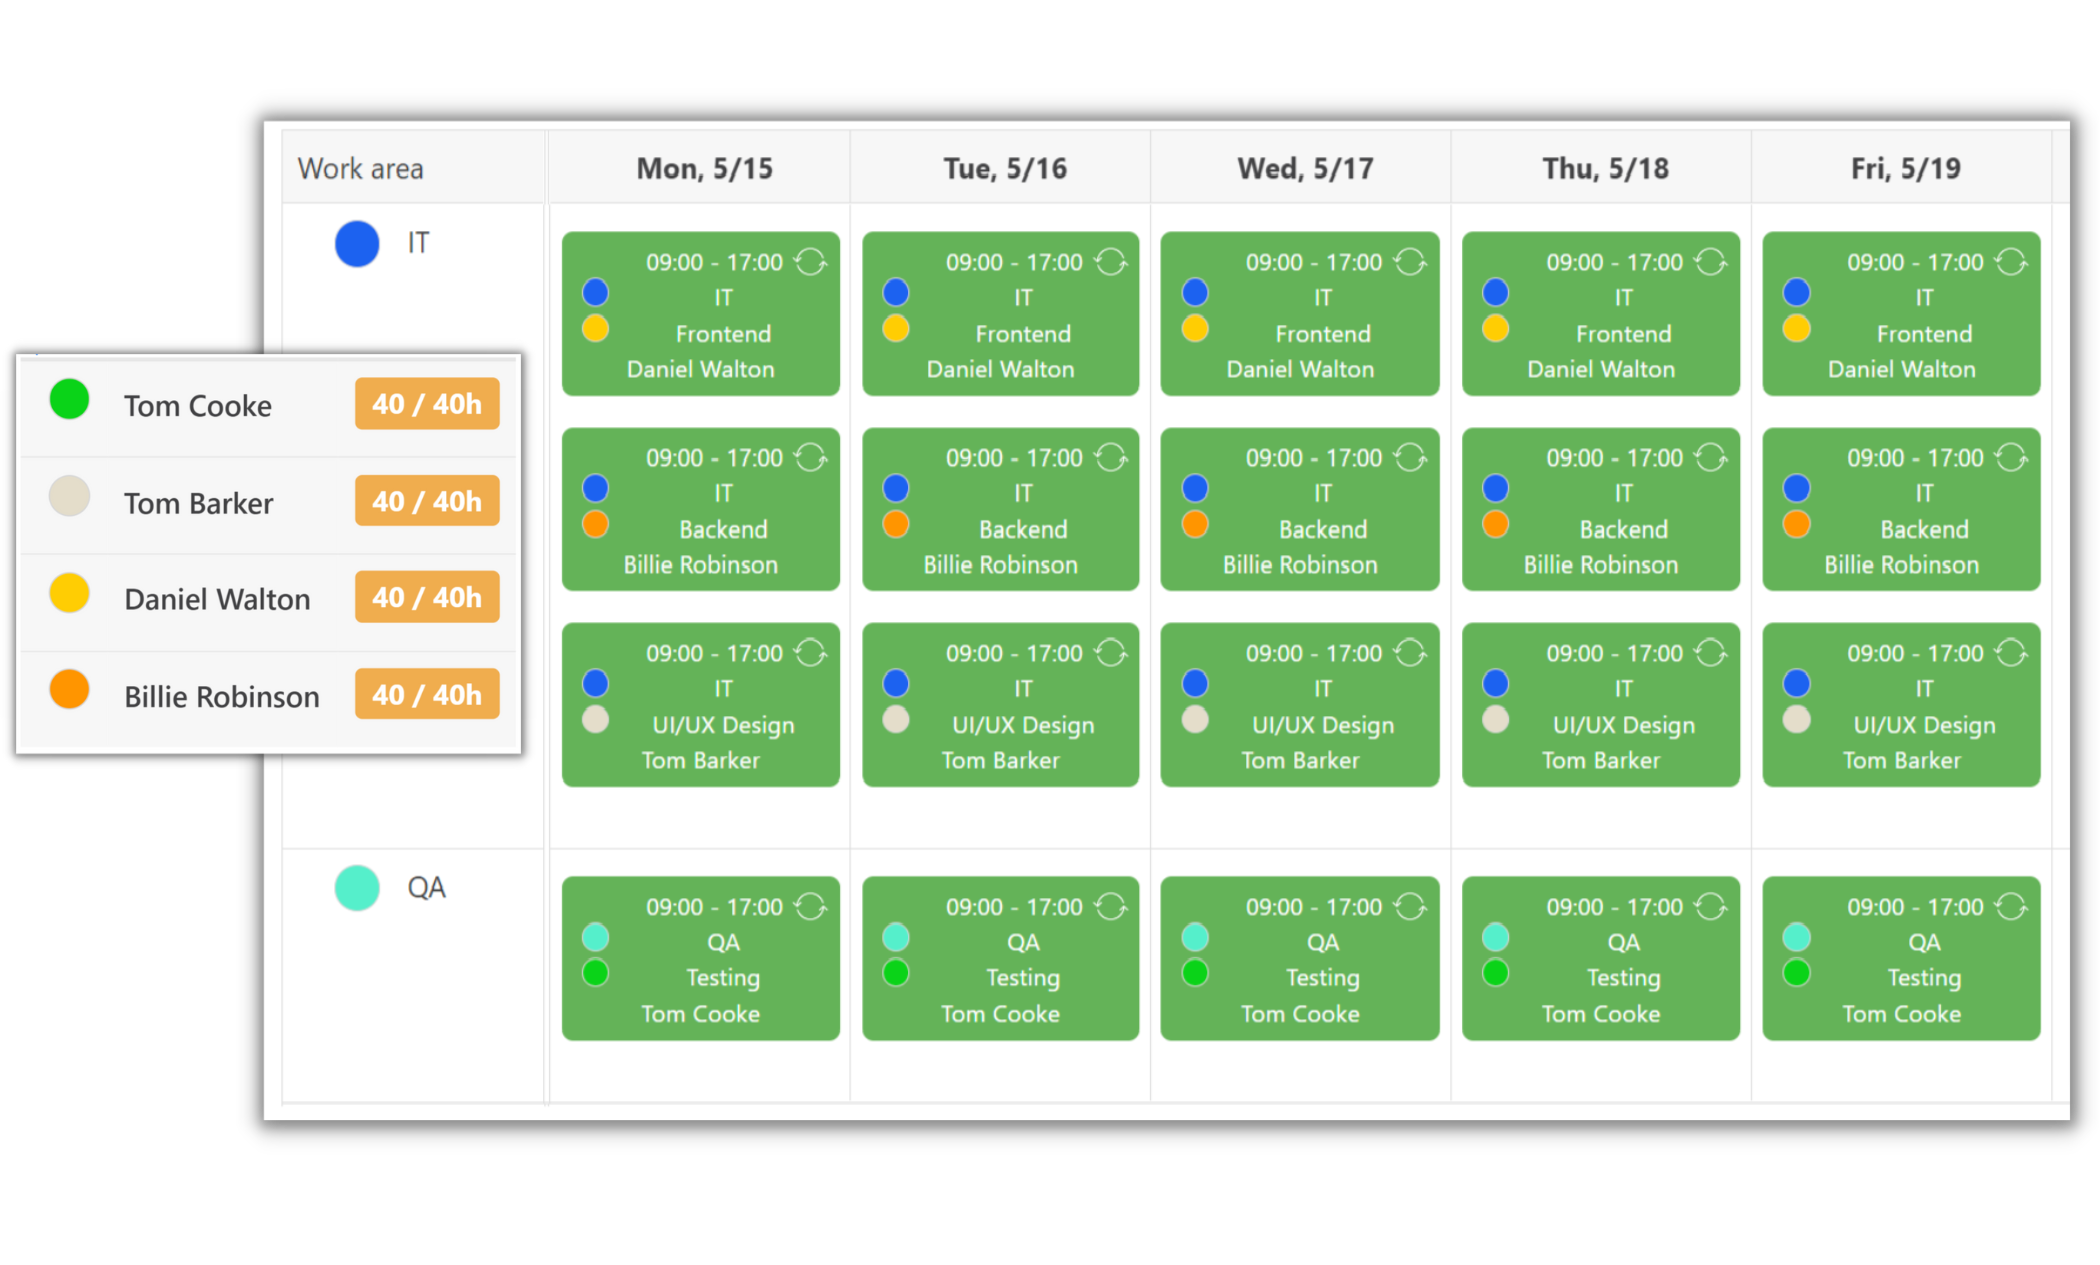The image size is (2100, 1265).
Task: Click teal QA work area color dot
Action: [357, 888]
